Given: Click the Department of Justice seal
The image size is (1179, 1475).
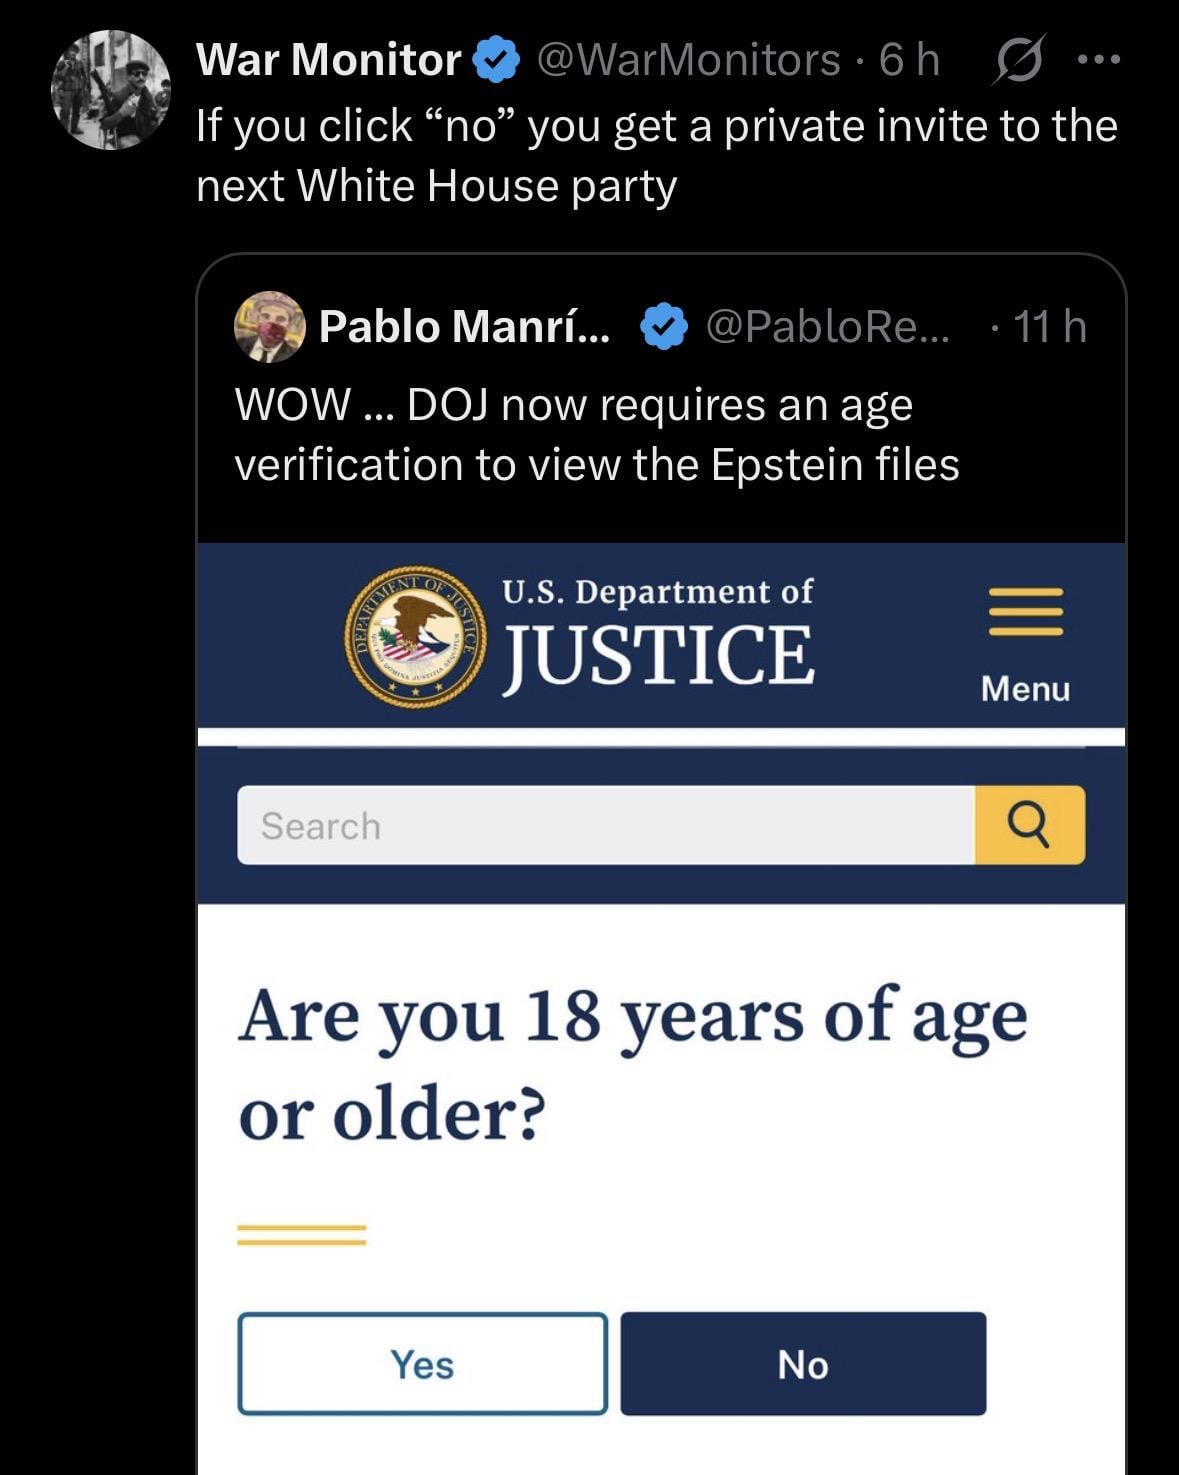Looking at the screenshot, I should pos(416,636).
